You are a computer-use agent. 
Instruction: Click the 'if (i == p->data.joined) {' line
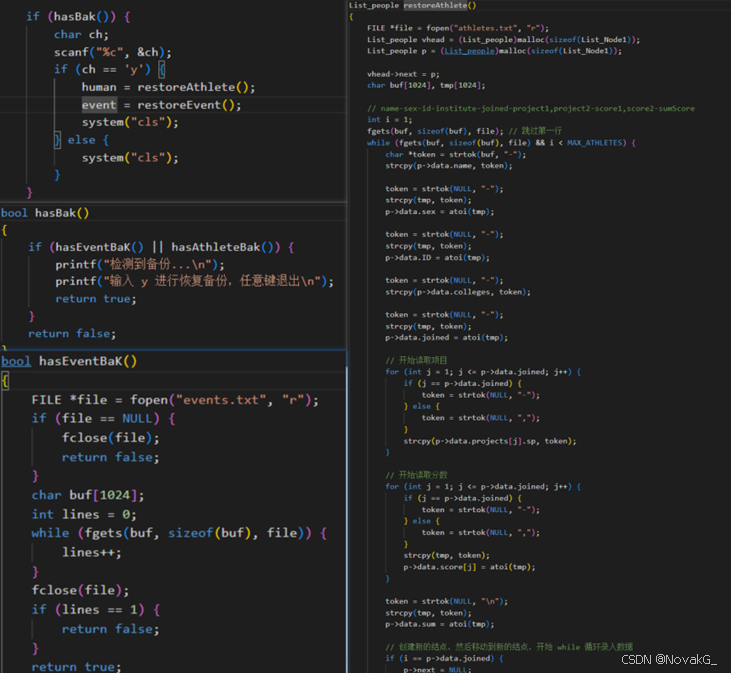[444, 658]
